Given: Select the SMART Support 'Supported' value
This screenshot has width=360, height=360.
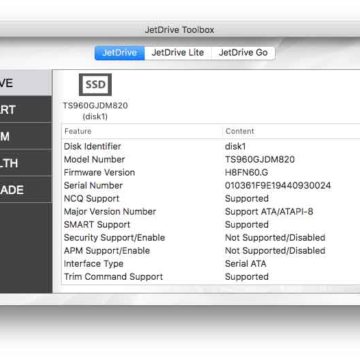Looking at the screenshot, I should click(x=247, y=225).
